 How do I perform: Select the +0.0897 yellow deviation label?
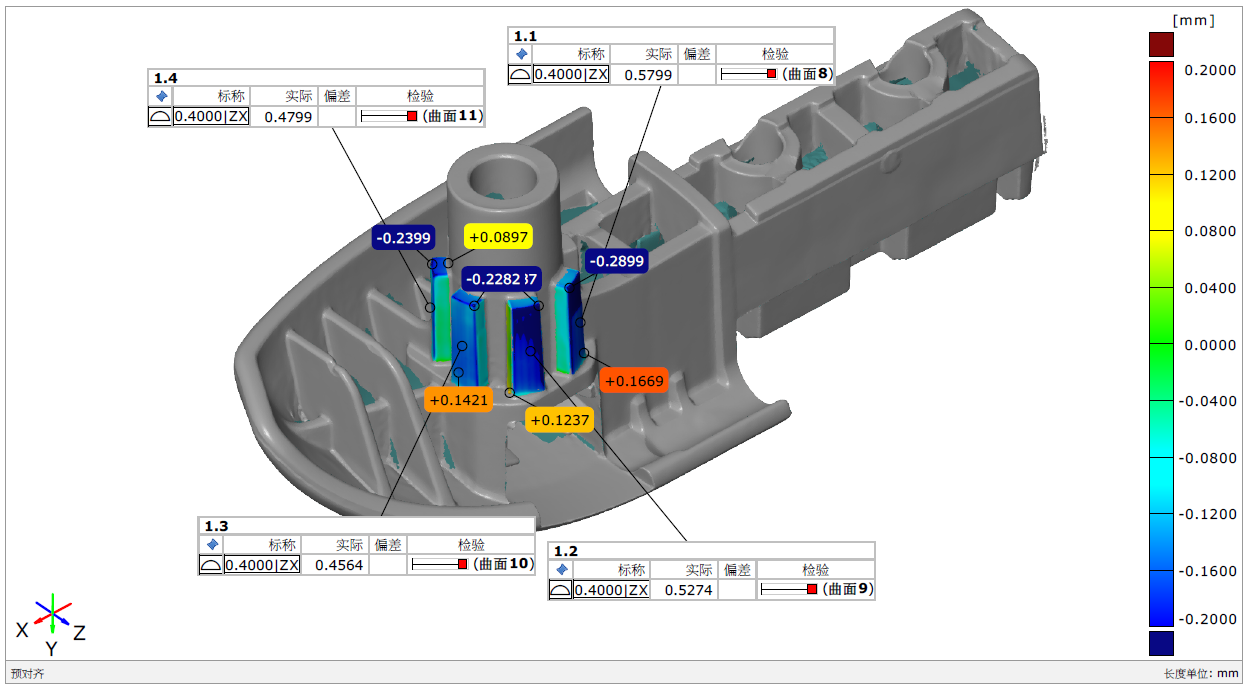tap(498, 236)
